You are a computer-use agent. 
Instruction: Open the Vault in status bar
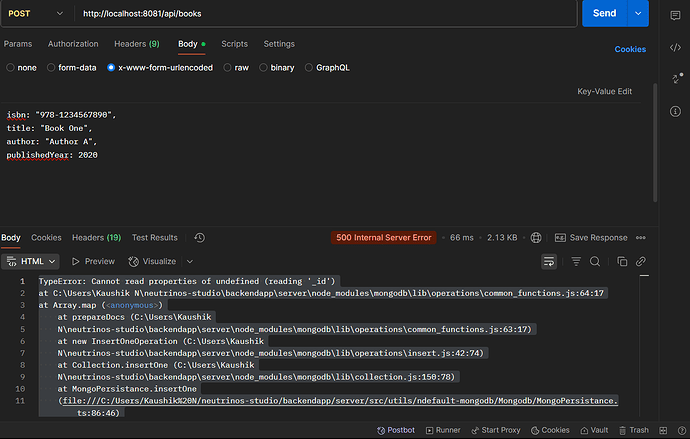(x=595, y=430)
